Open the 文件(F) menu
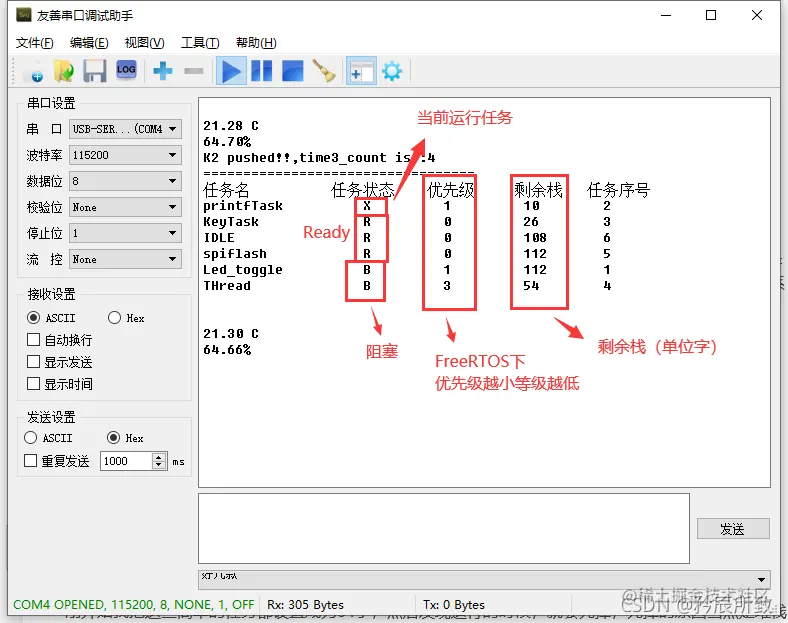The image size is (788, 623). tap(34, 43)
